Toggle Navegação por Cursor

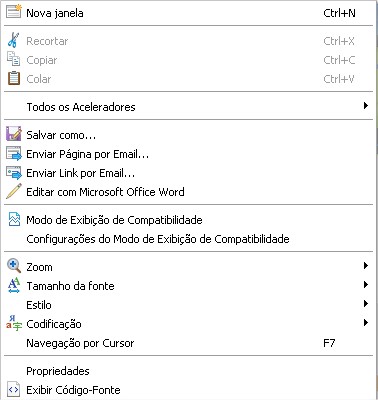click(x=189, y=343)
